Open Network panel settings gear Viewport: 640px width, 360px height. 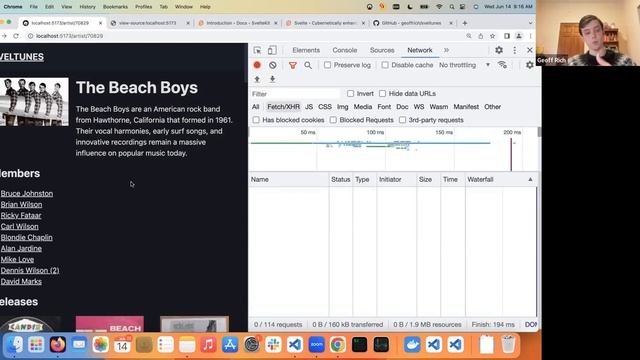coord(529,65)
